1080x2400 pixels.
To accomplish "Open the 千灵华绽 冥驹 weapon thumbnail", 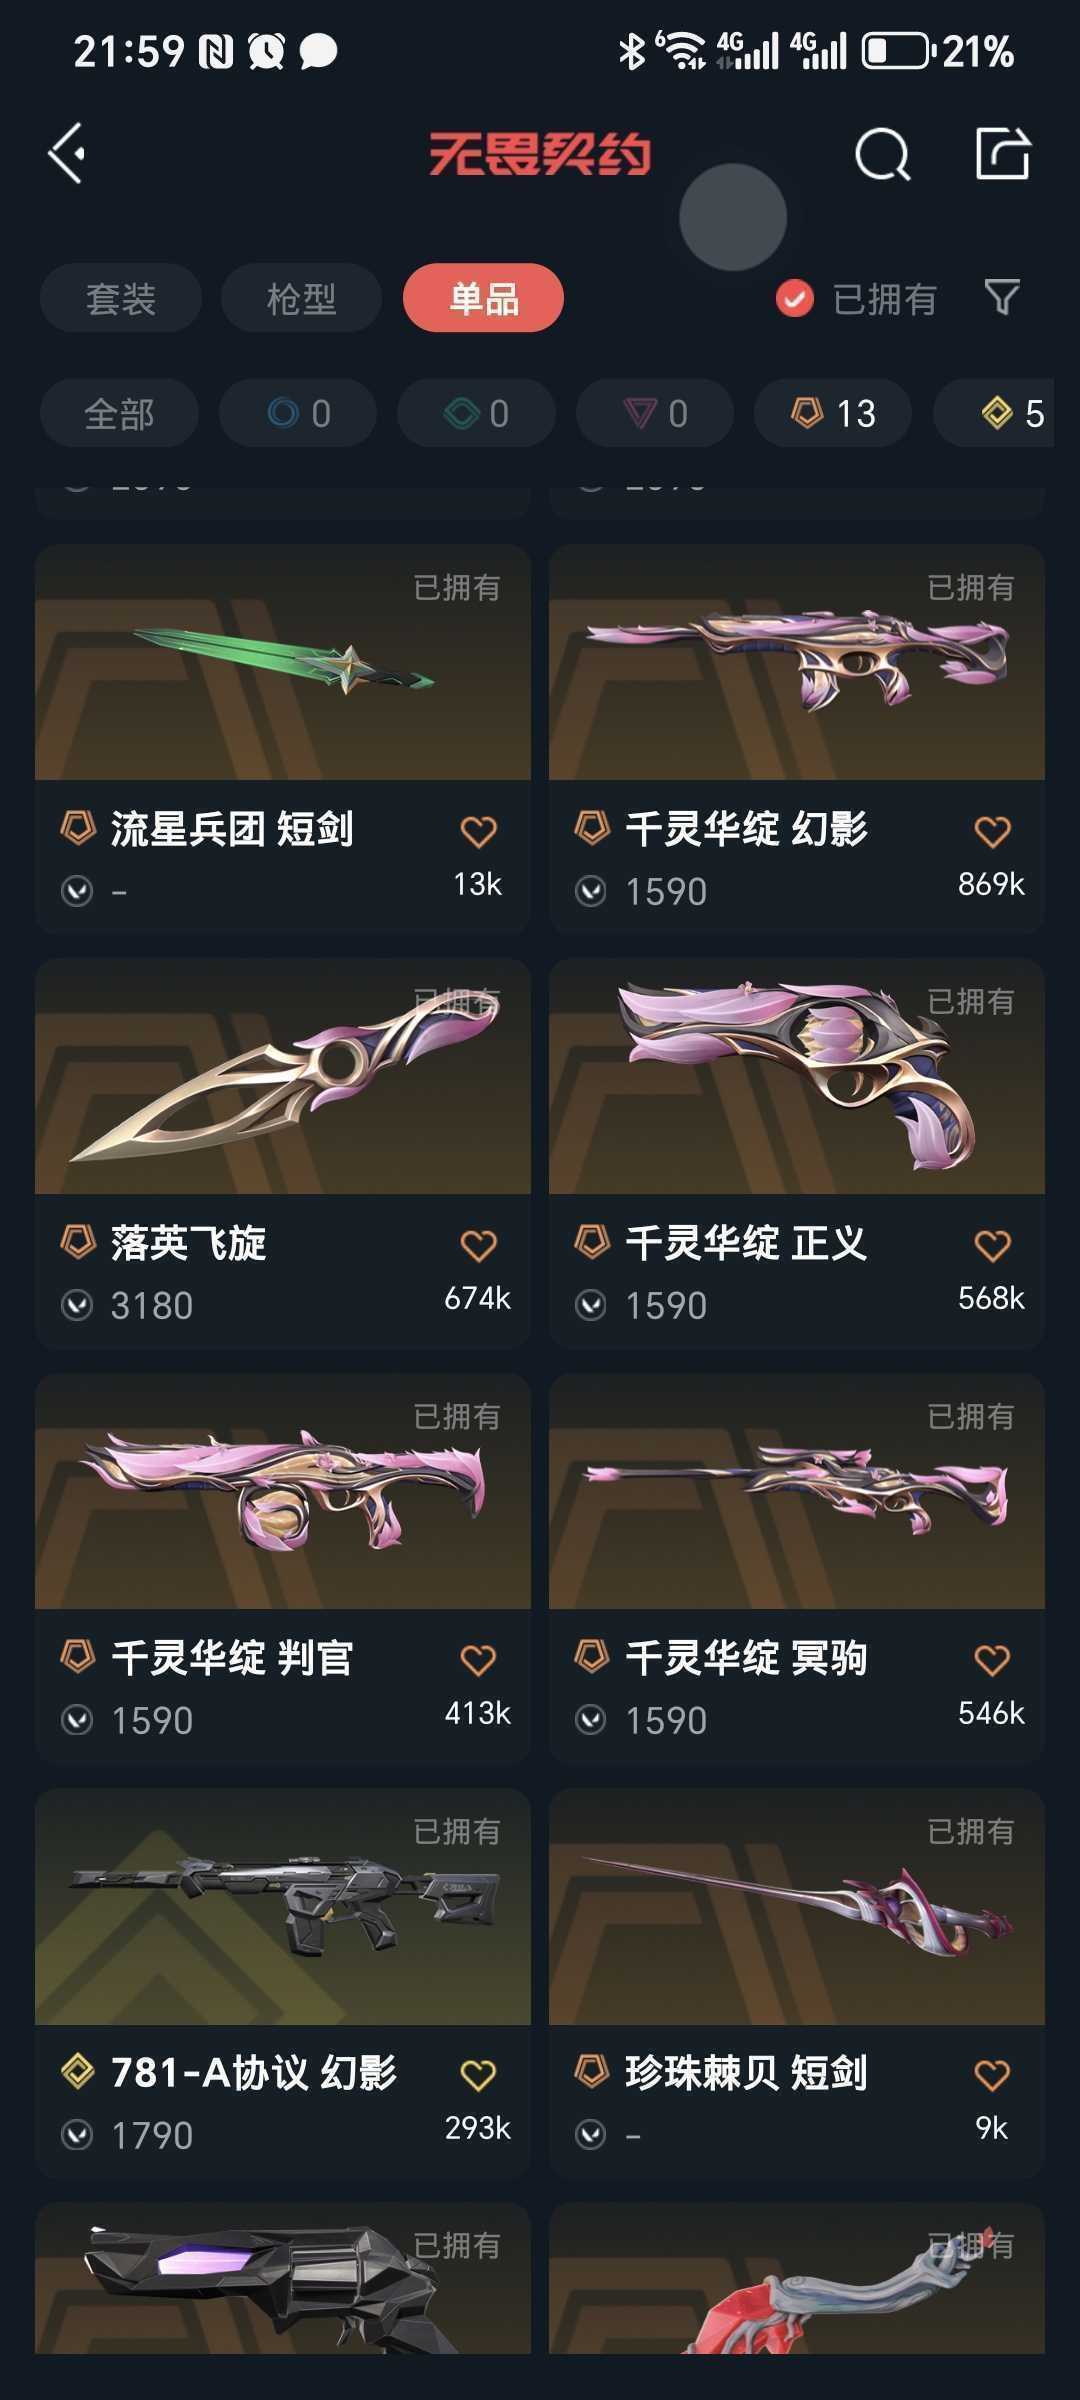I will click(797, 1492).
